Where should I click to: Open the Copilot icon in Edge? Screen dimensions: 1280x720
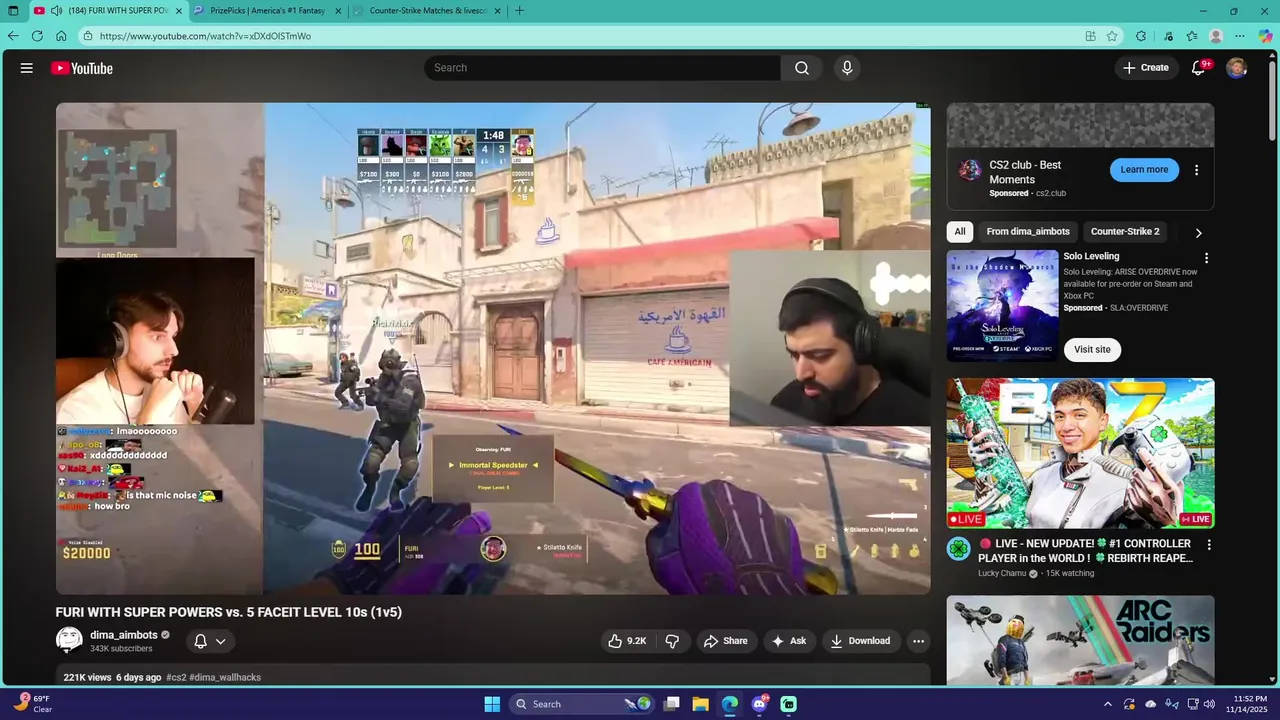click(1265, 36)
